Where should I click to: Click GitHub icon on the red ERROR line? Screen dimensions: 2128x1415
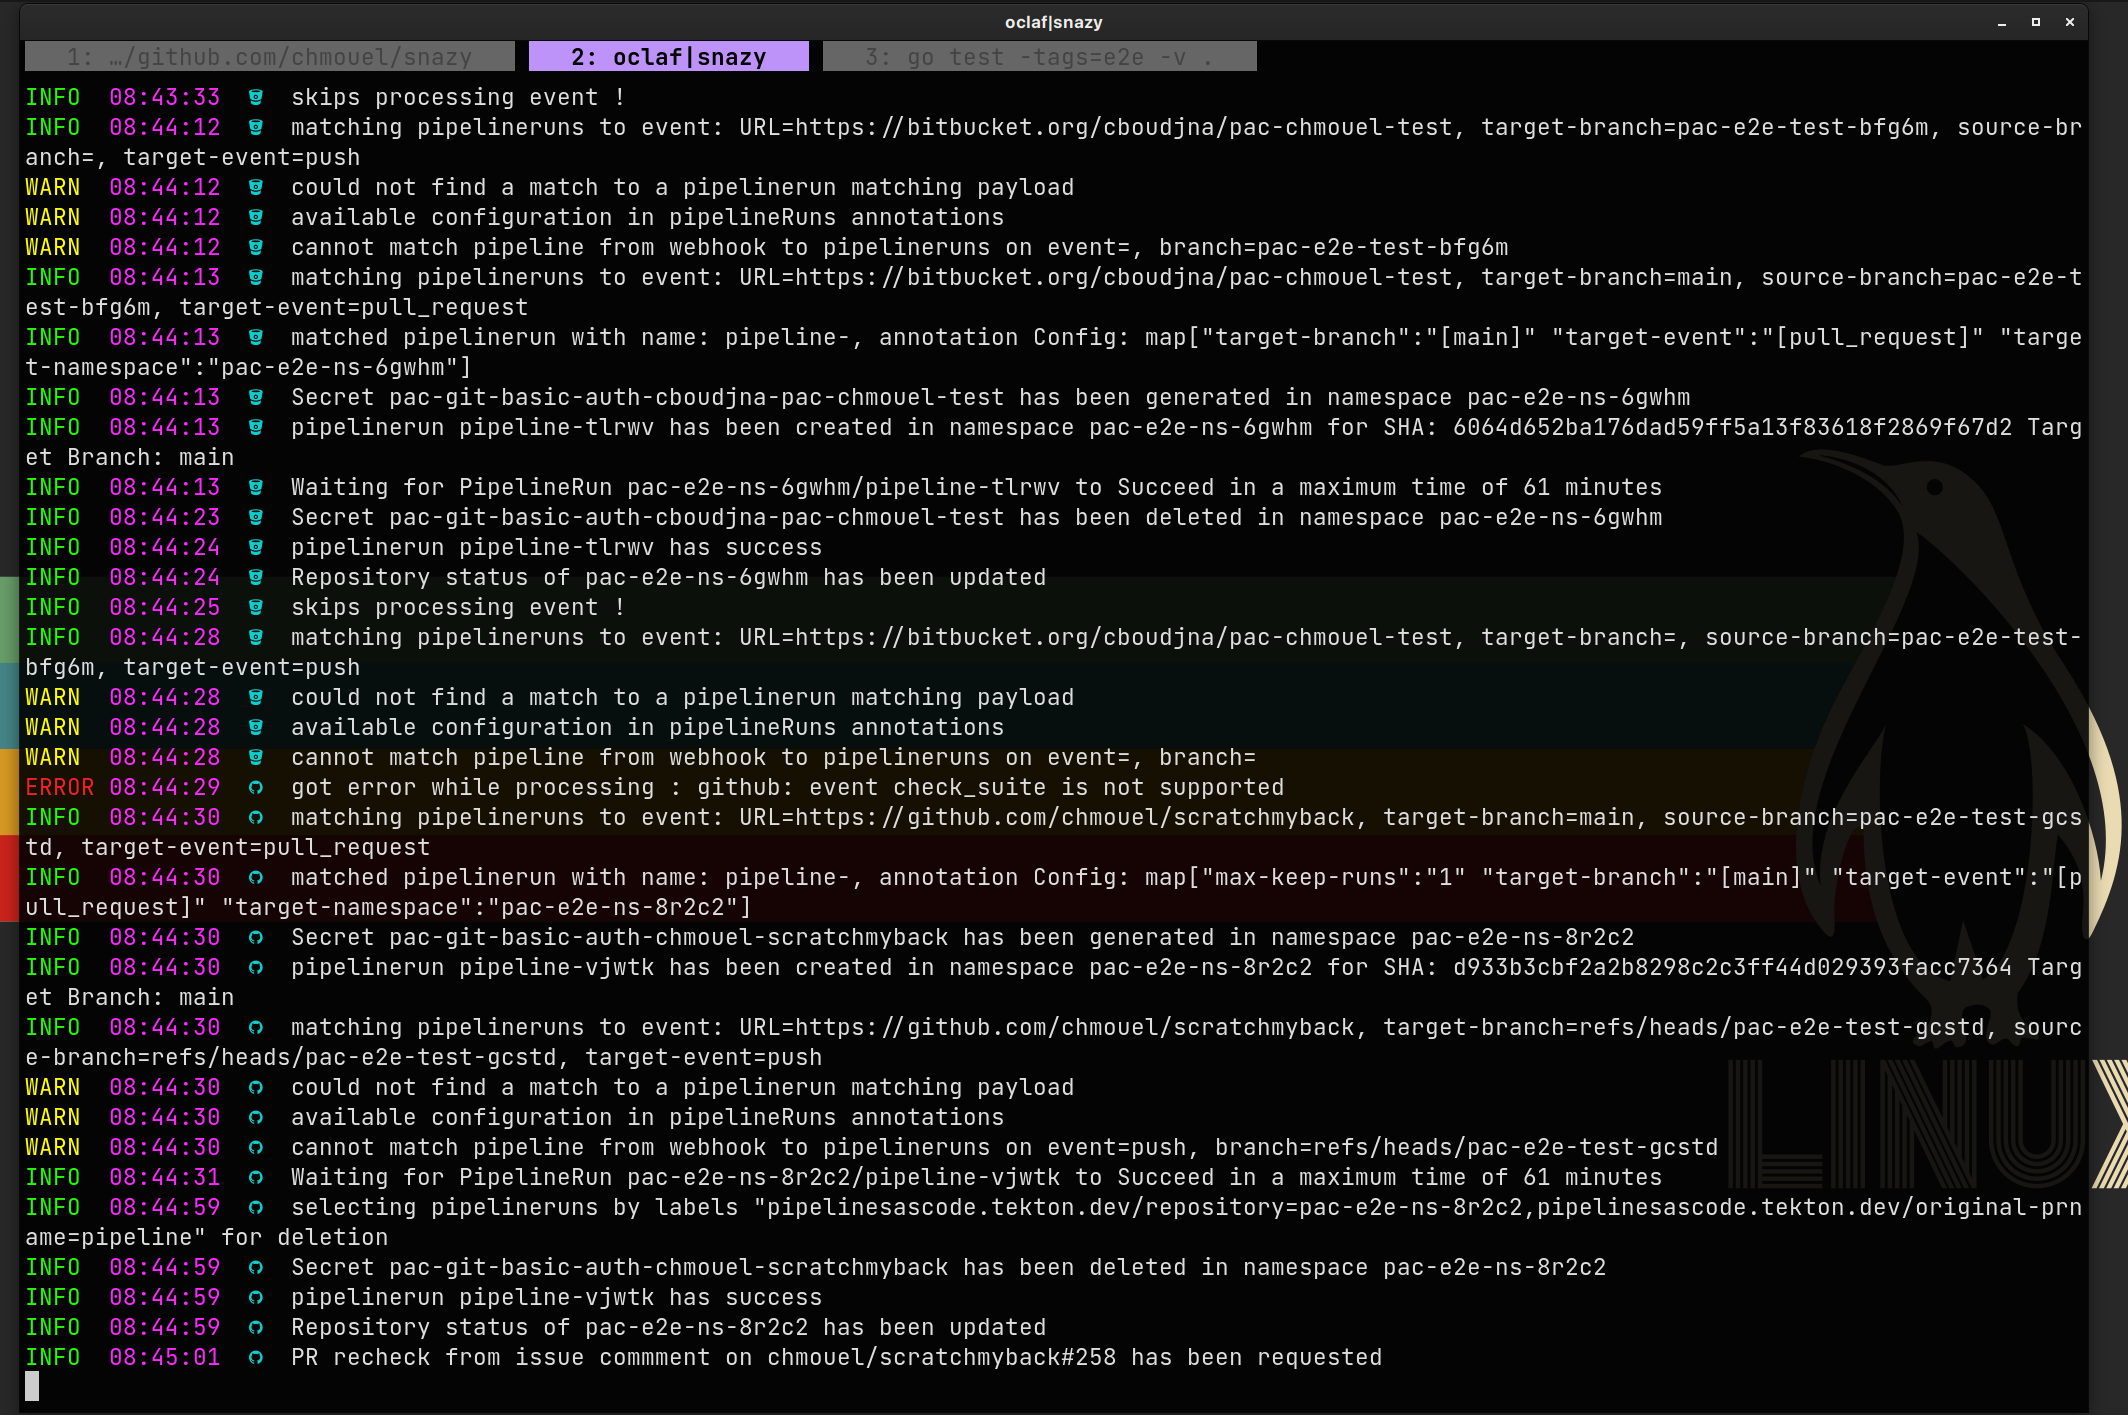click(x=256, y=788)
